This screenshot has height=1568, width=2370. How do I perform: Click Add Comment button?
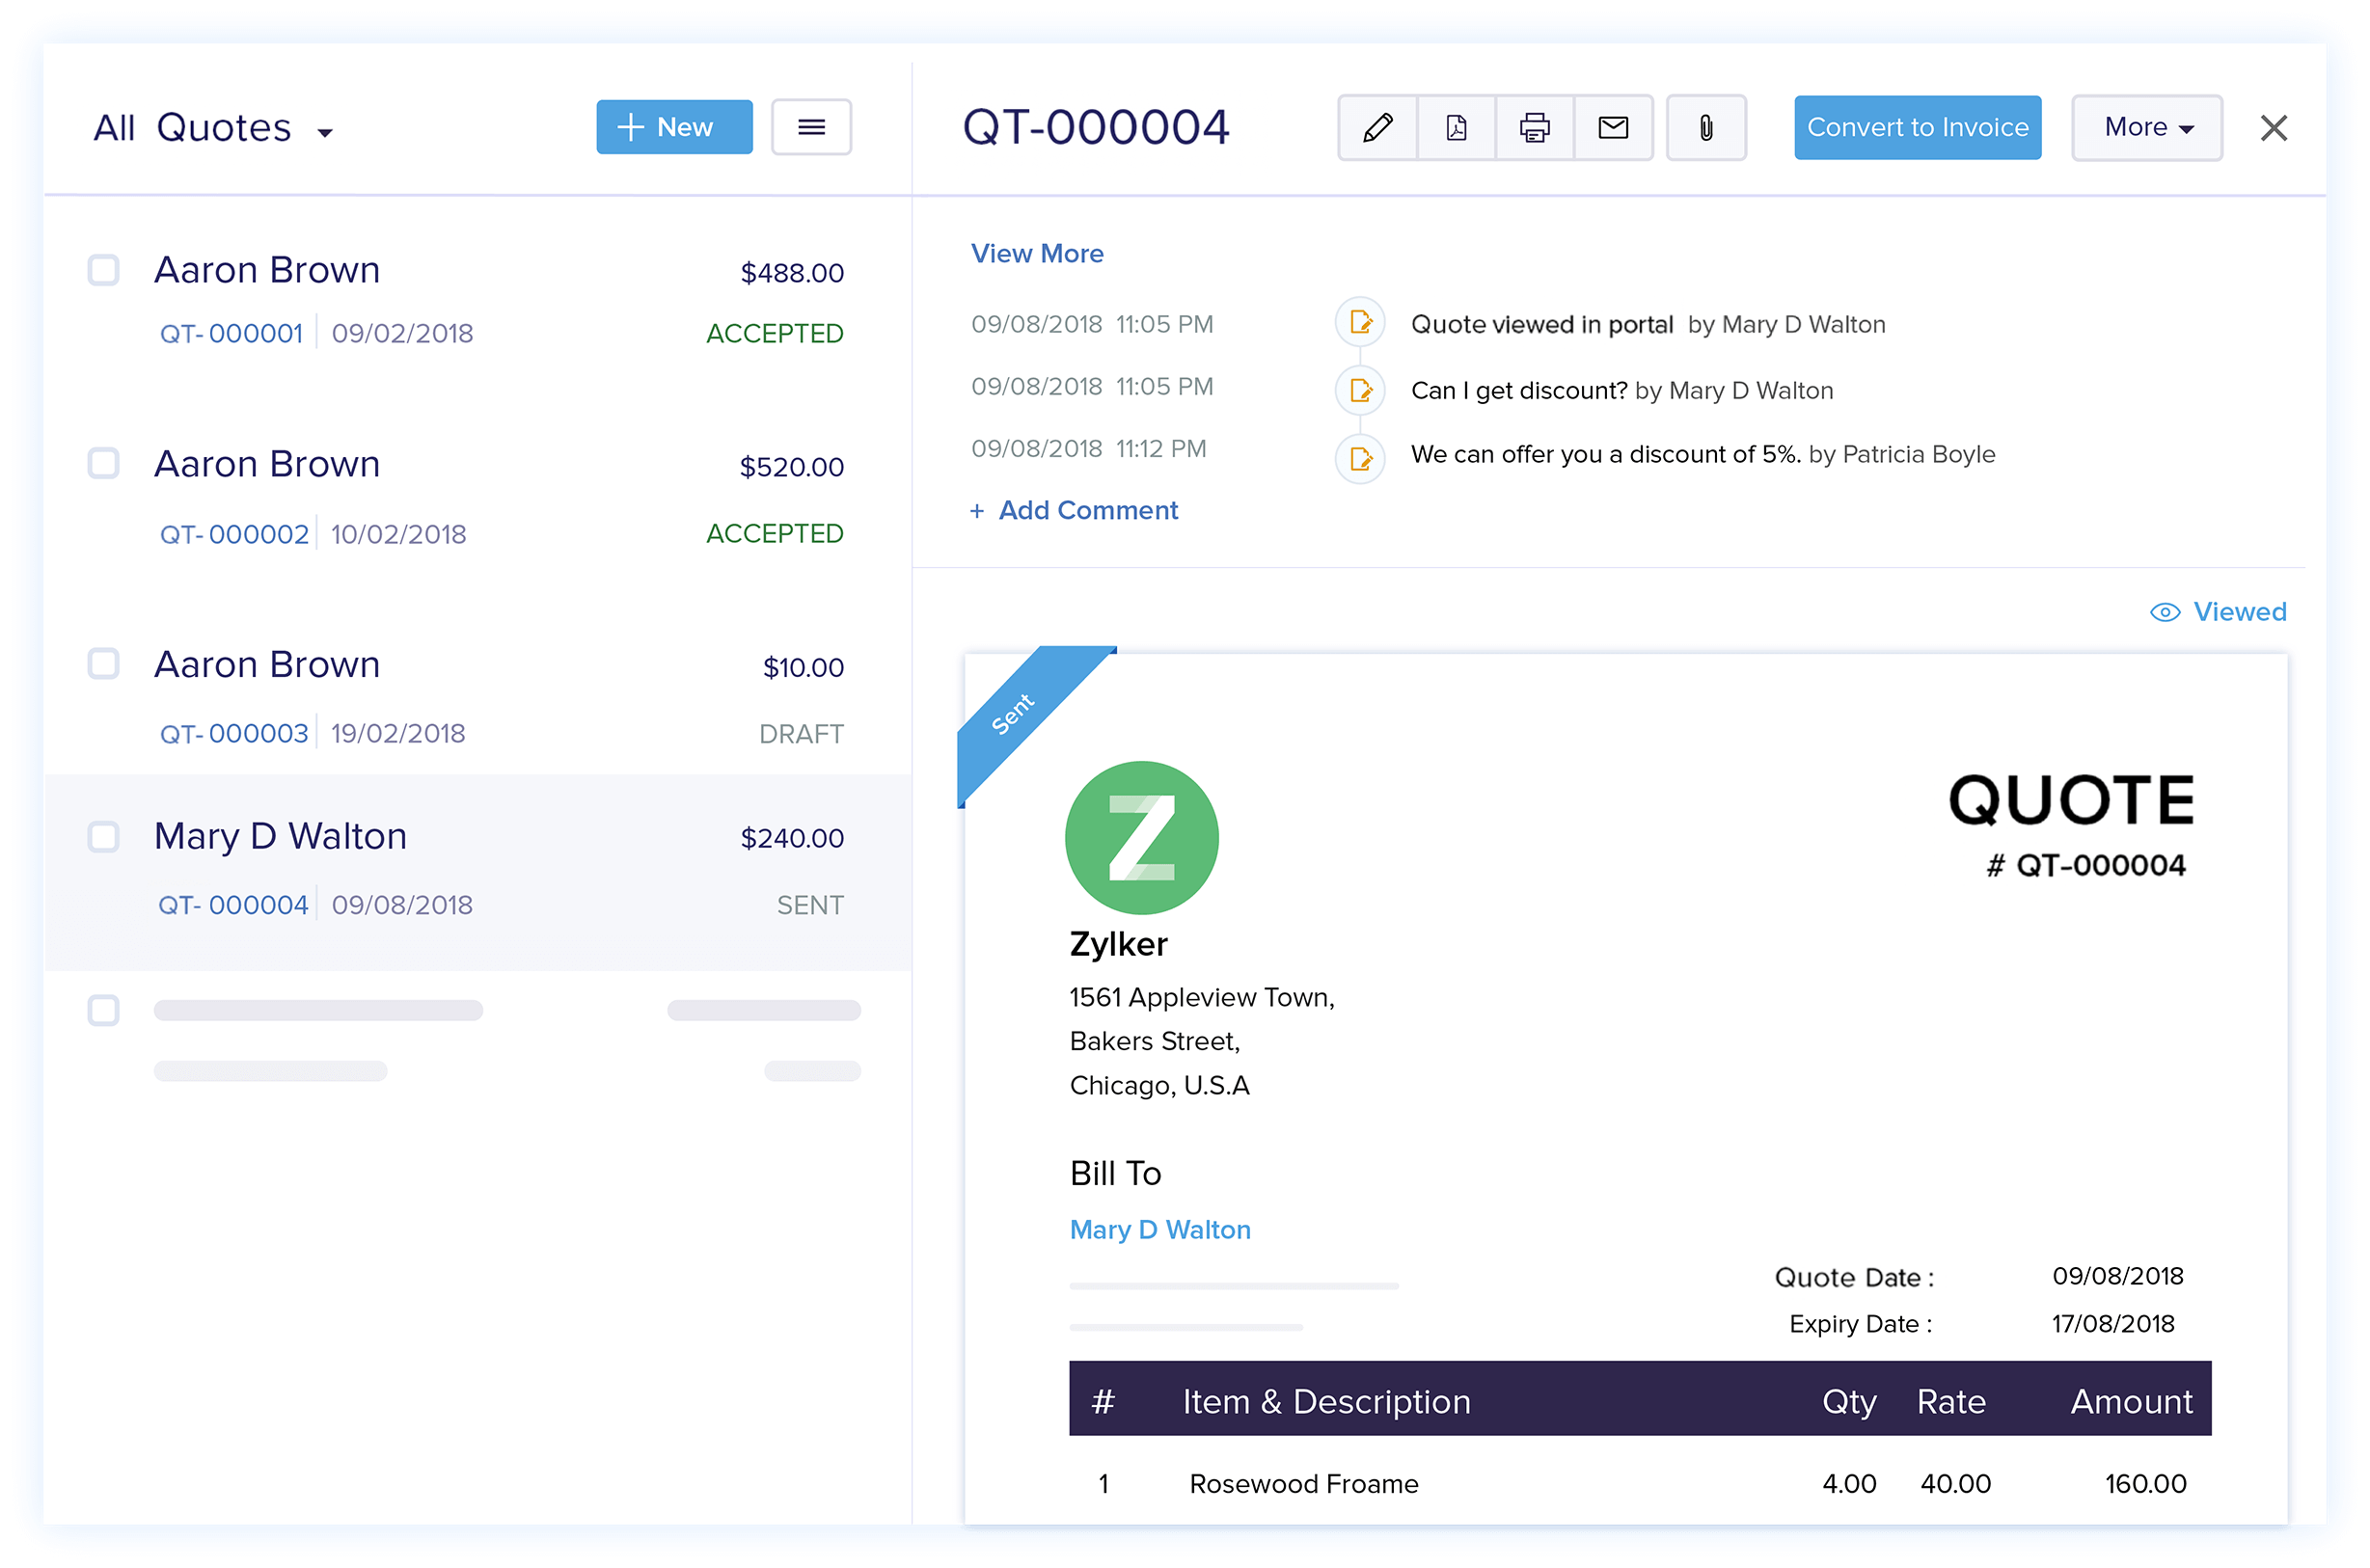tap(1075, 509)
